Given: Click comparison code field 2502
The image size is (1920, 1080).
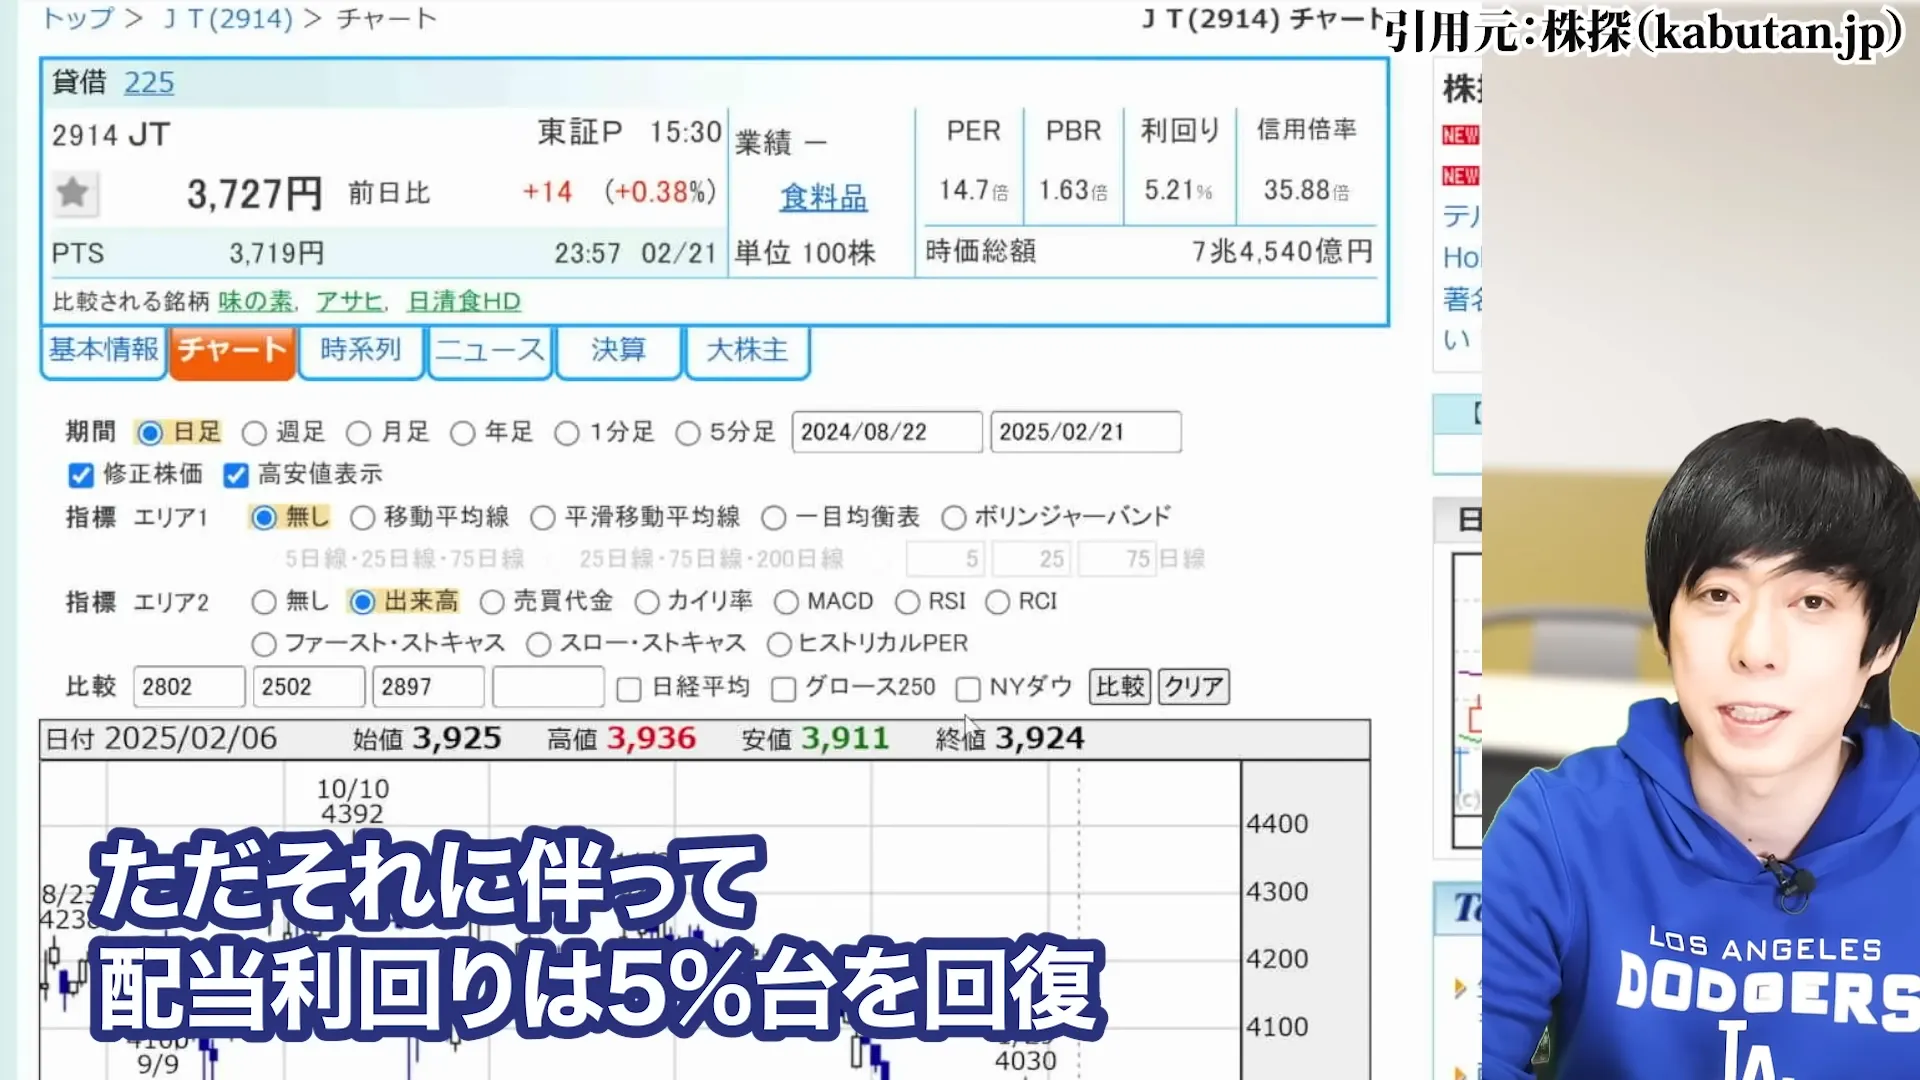Looking at the screenshot, I should (309, 687).
